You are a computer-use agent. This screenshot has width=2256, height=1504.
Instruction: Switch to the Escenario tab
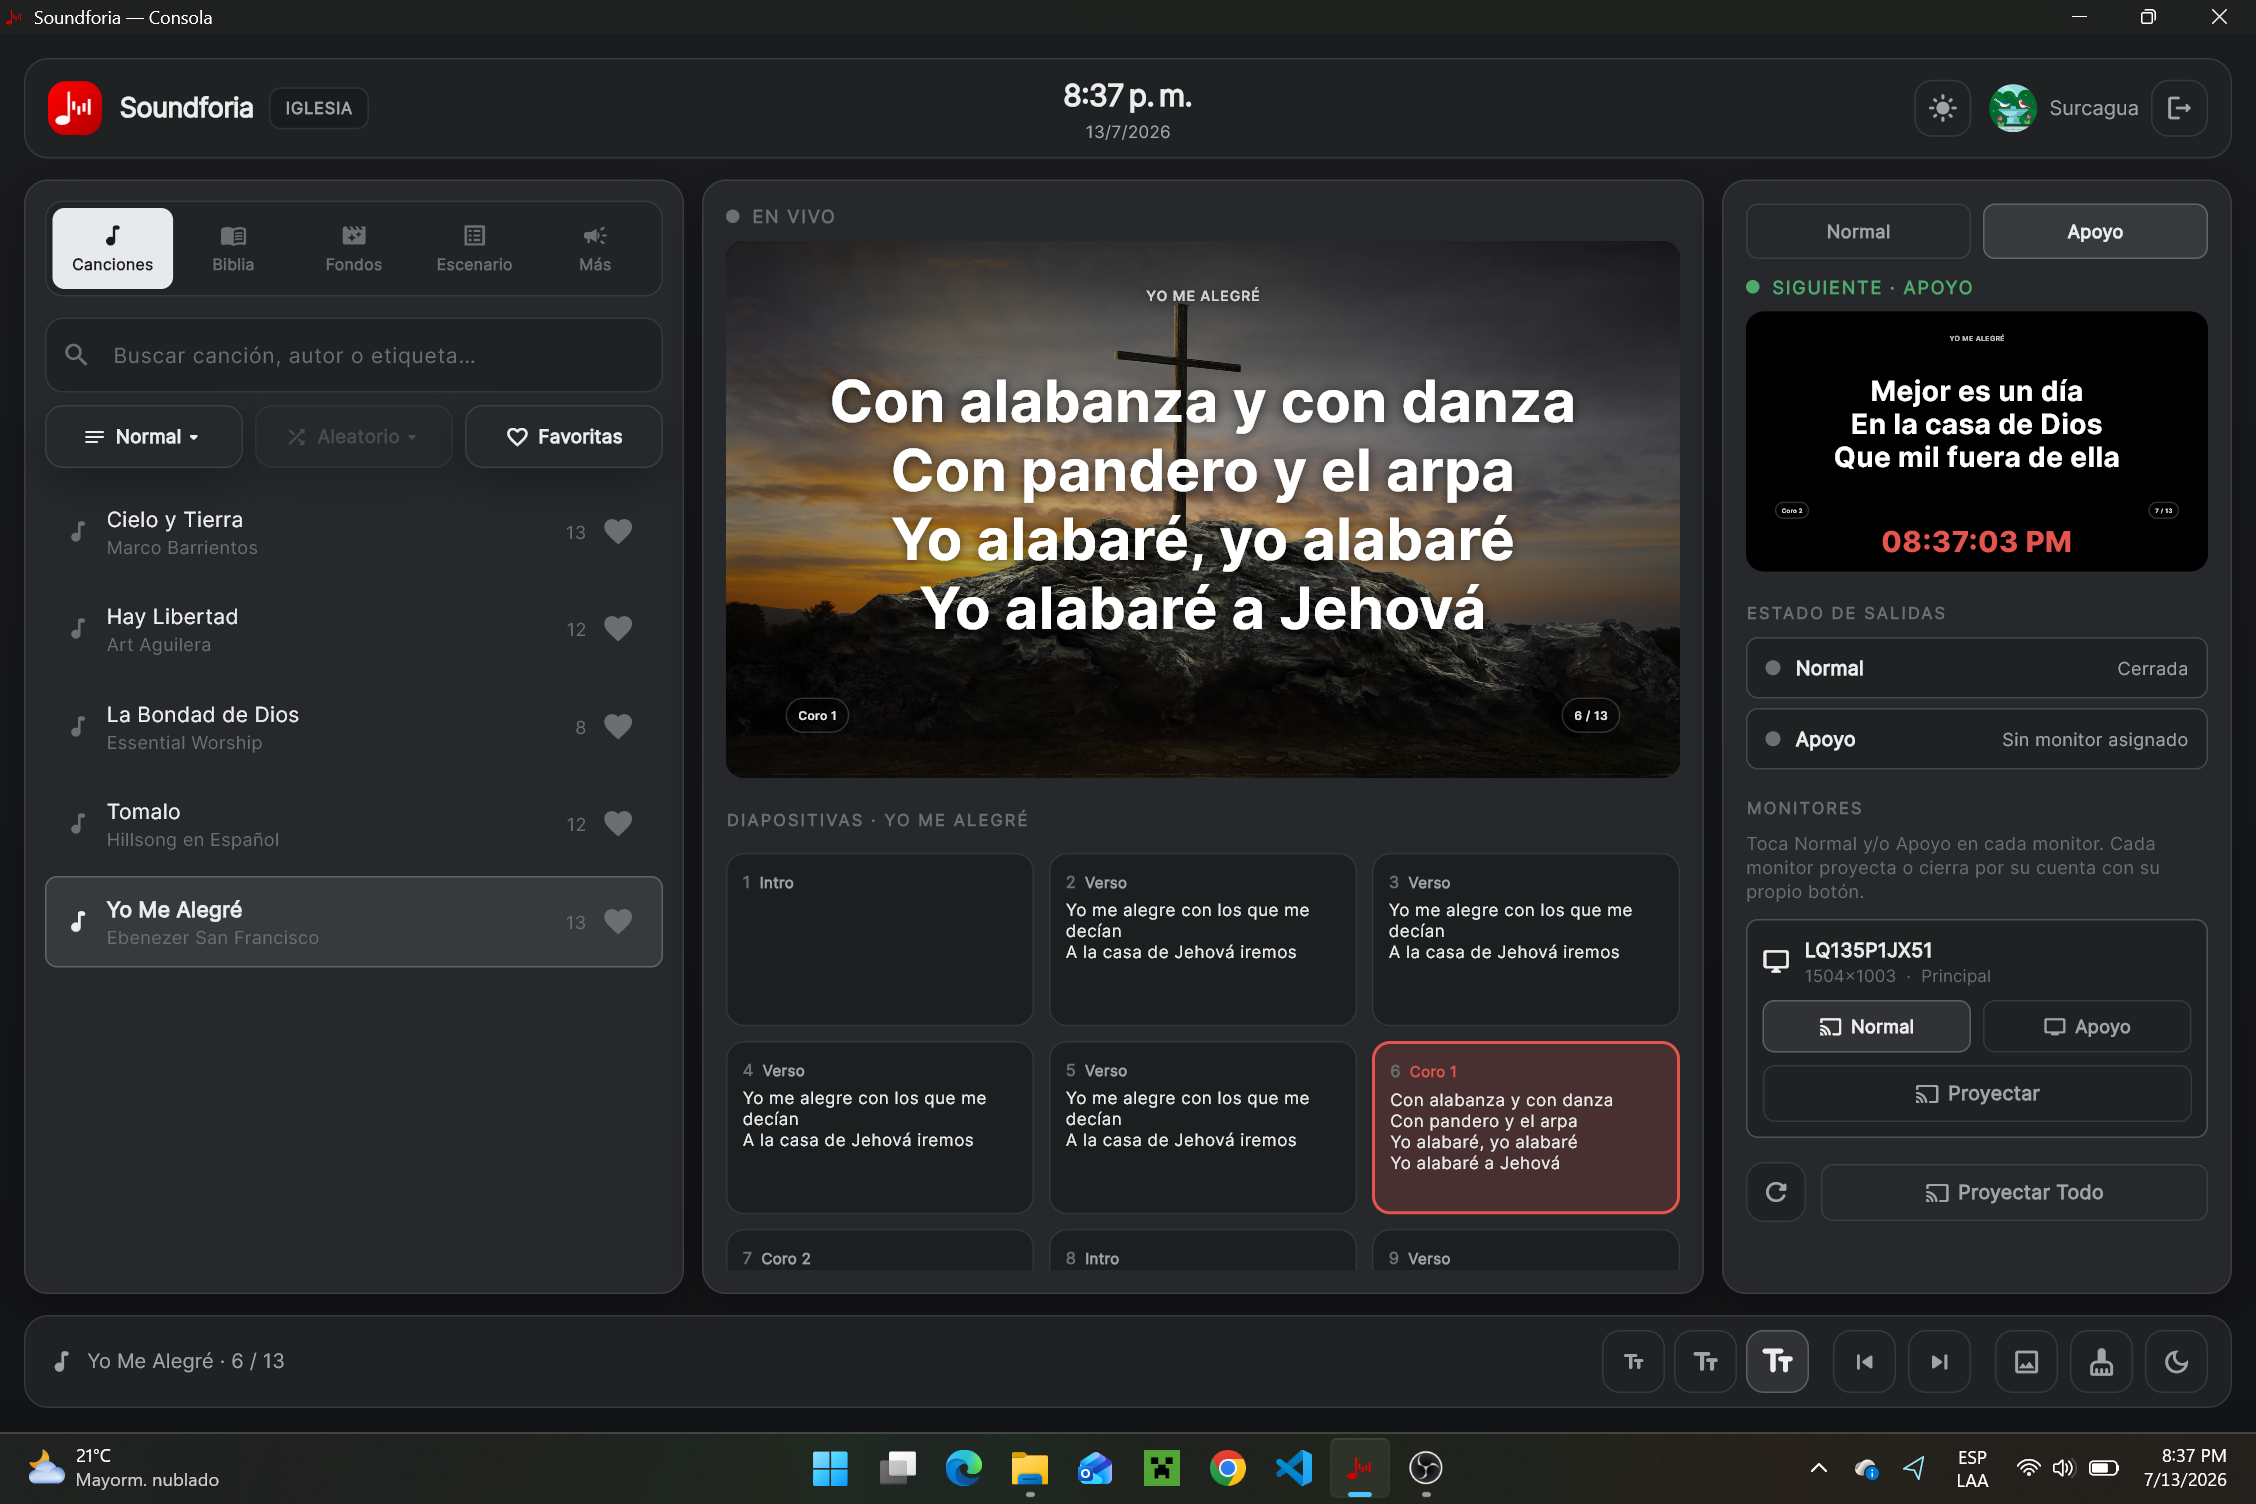[x=474, y=248]
